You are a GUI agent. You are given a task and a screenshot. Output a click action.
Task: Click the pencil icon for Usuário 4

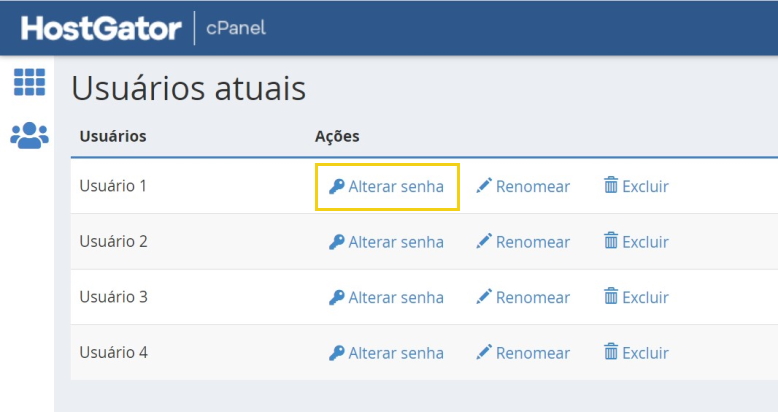tap(484, 352)
